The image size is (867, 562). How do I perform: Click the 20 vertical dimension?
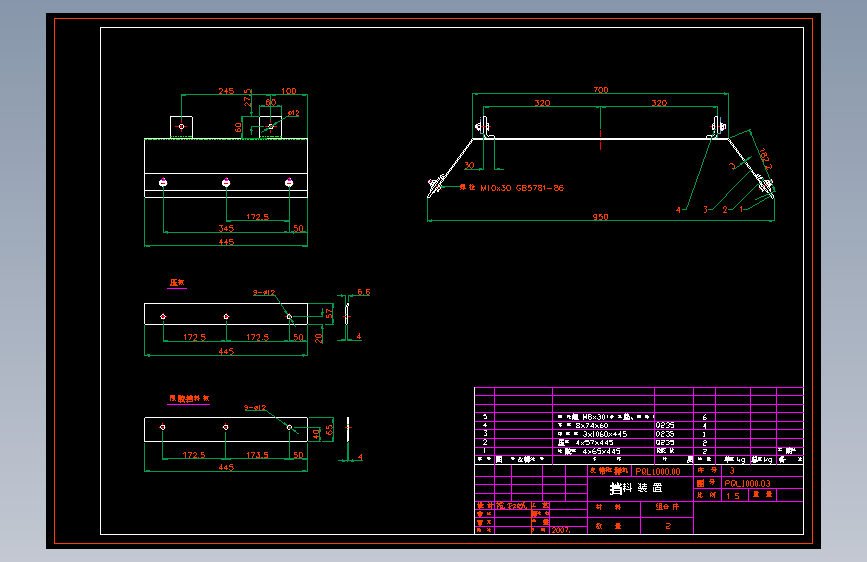click(318, 338)
